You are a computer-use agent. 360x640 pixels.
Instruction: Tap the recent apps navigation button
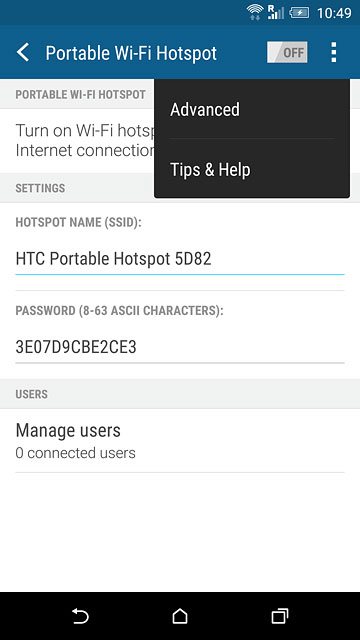[280, 616]
